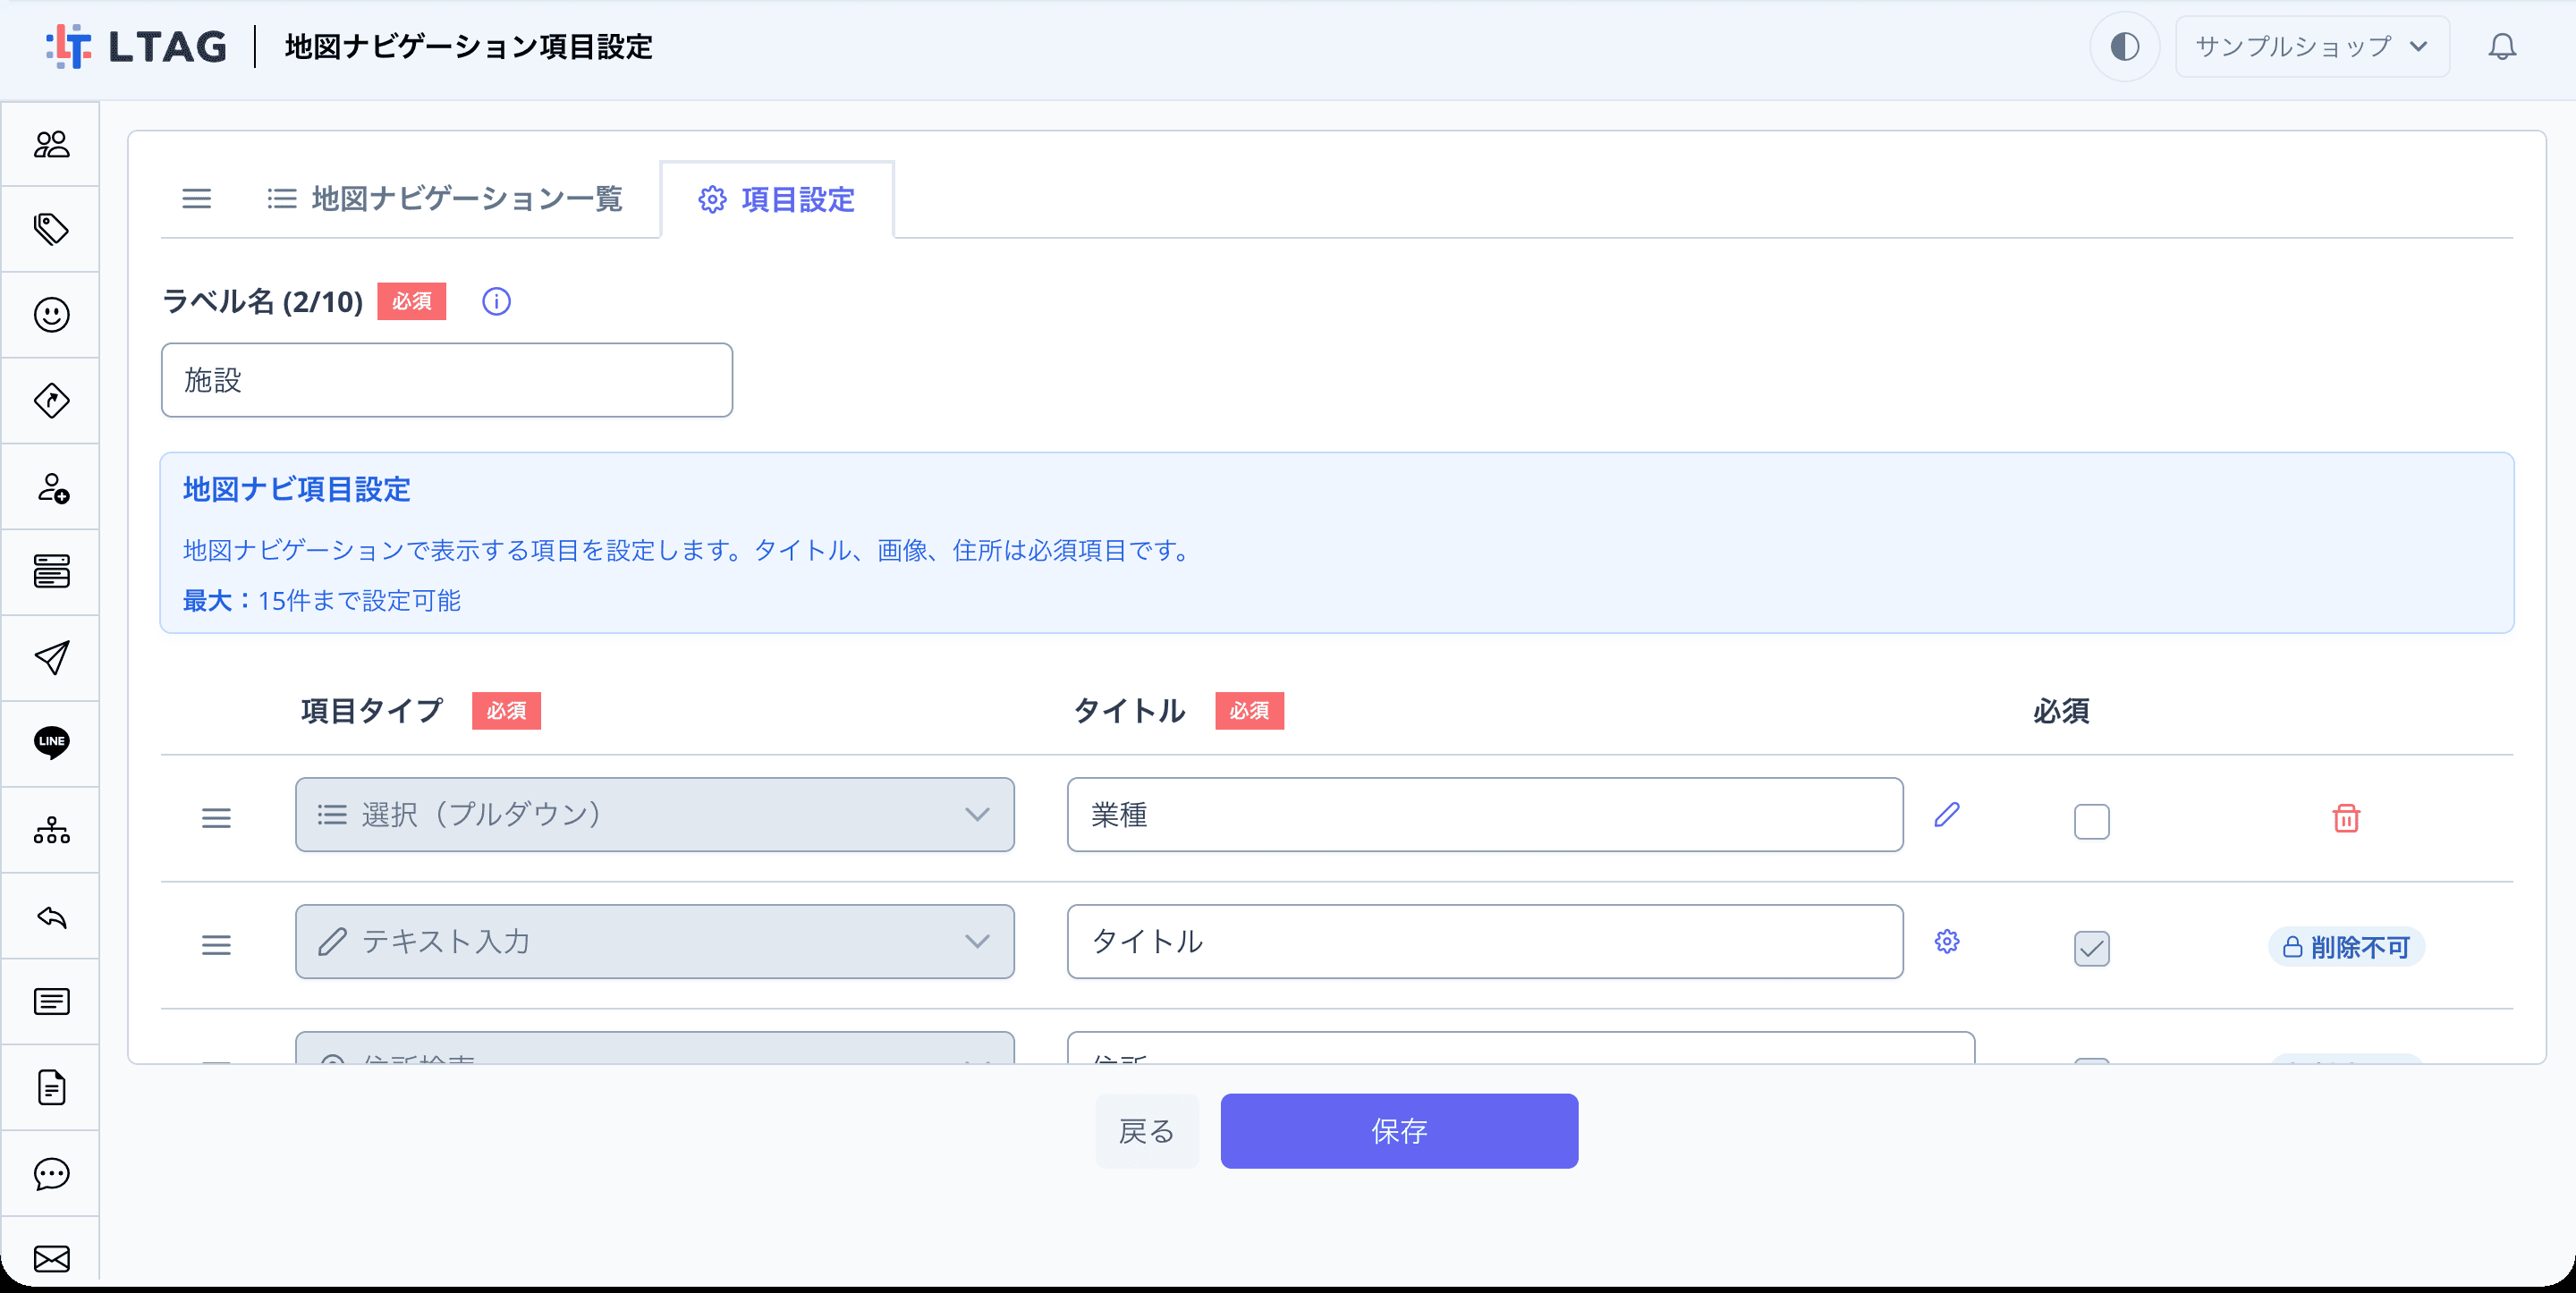This screenshot has width=2576, height=1293.
Task: Grab the drag handle of the 業種 row
Action: 216,818
